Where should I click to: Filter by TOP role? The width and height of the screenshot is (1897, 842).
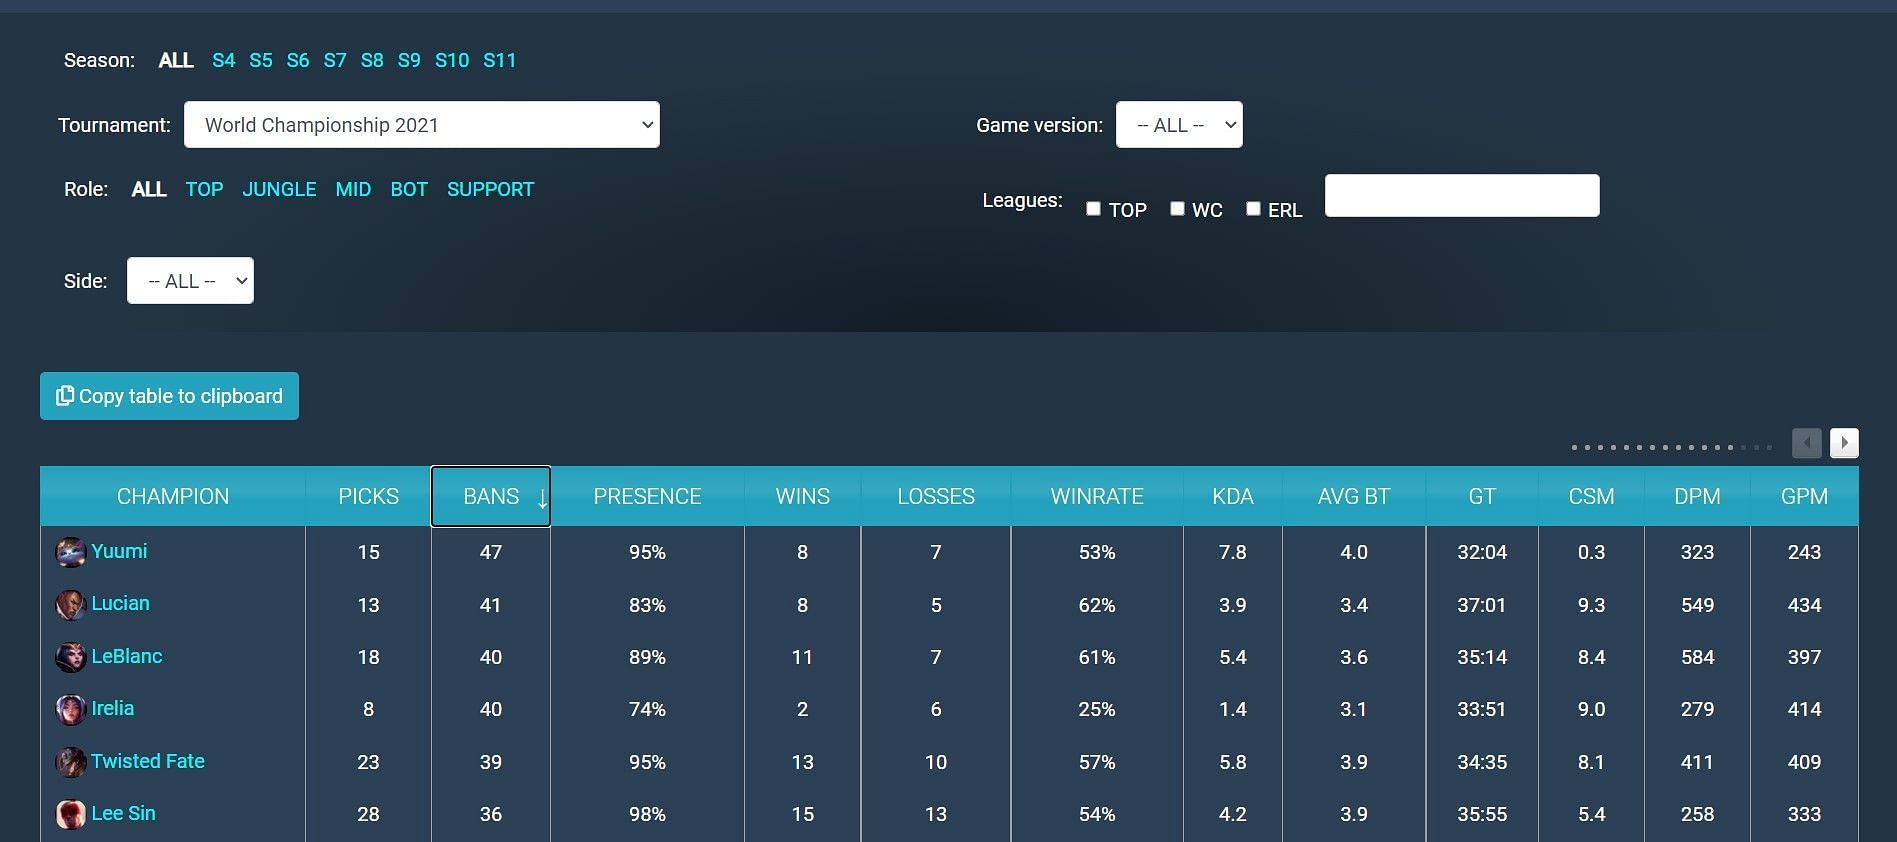(x=204, y=189)
